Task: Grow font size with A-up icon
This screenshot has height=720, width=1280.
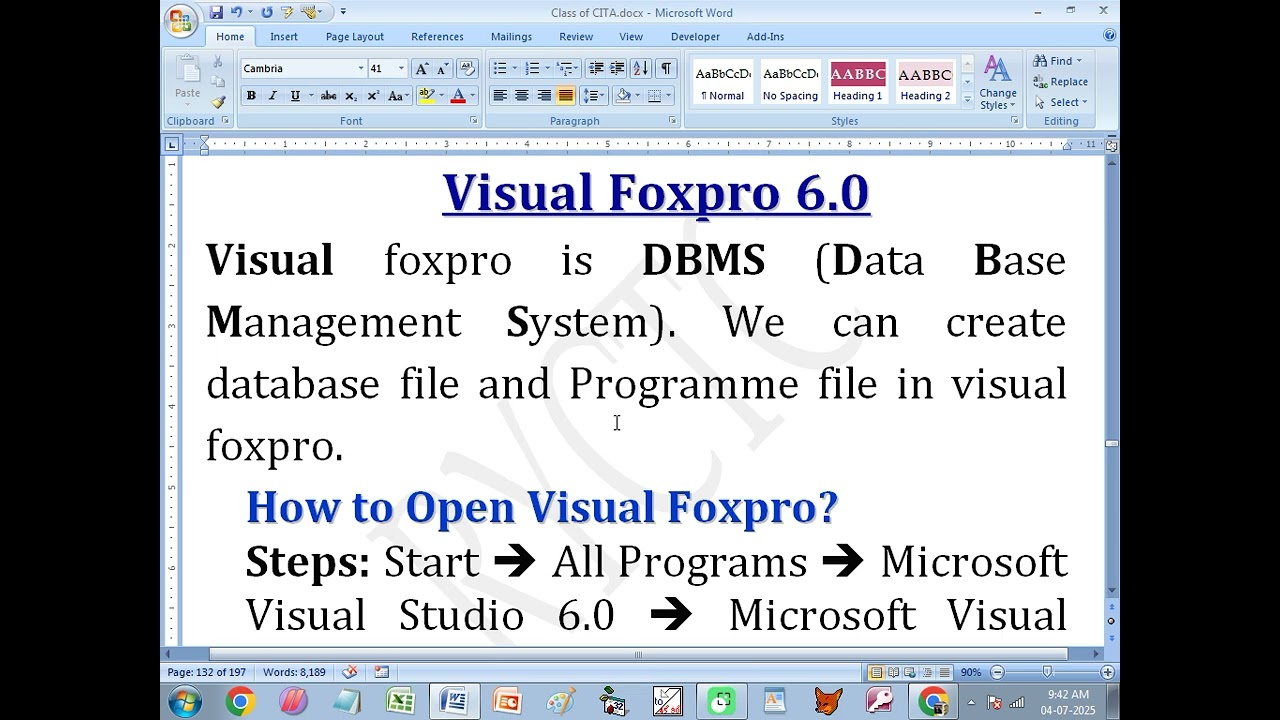Action: (x=422, y=68)
